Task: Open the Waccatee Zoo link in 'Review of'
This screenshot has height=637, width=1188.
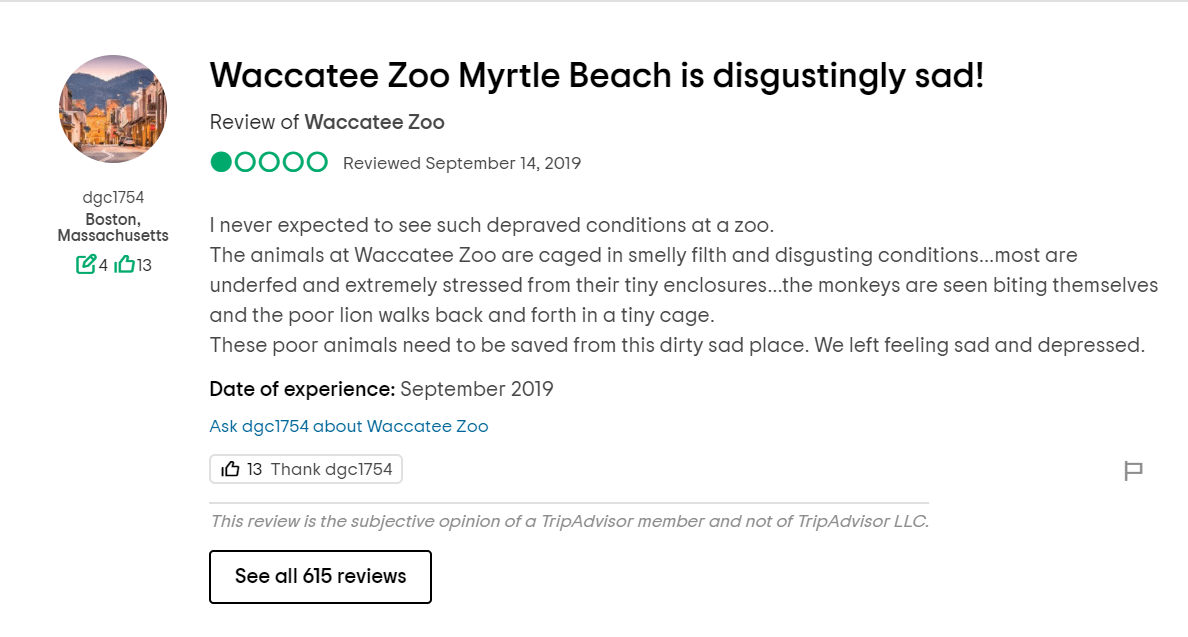Action: tap(374, 122)
